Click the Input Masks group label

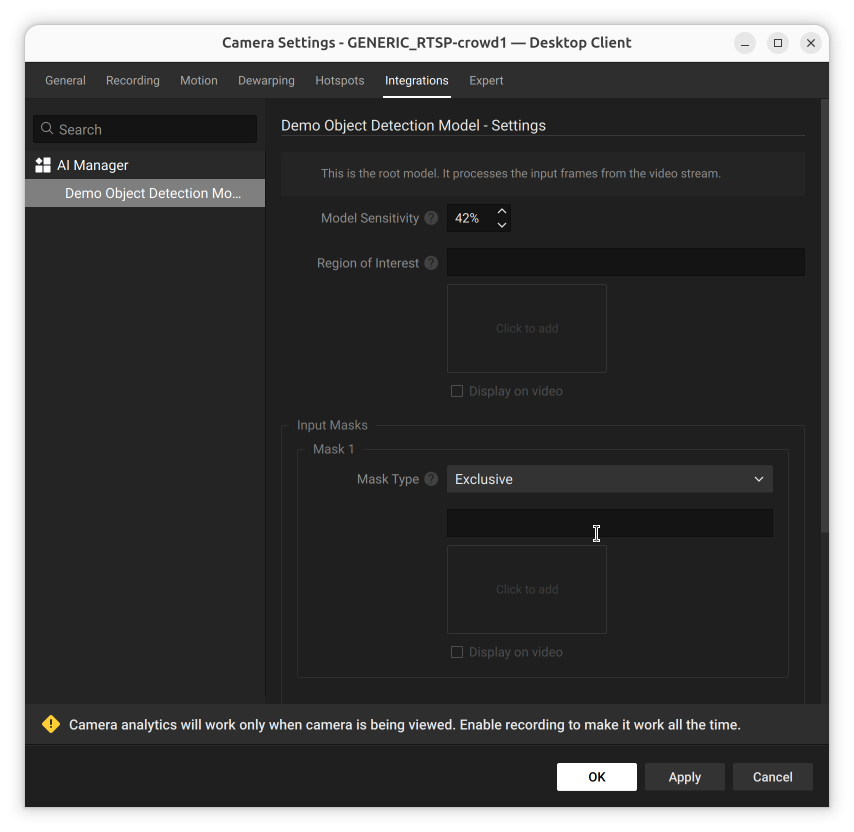click(x=332, y=425)
